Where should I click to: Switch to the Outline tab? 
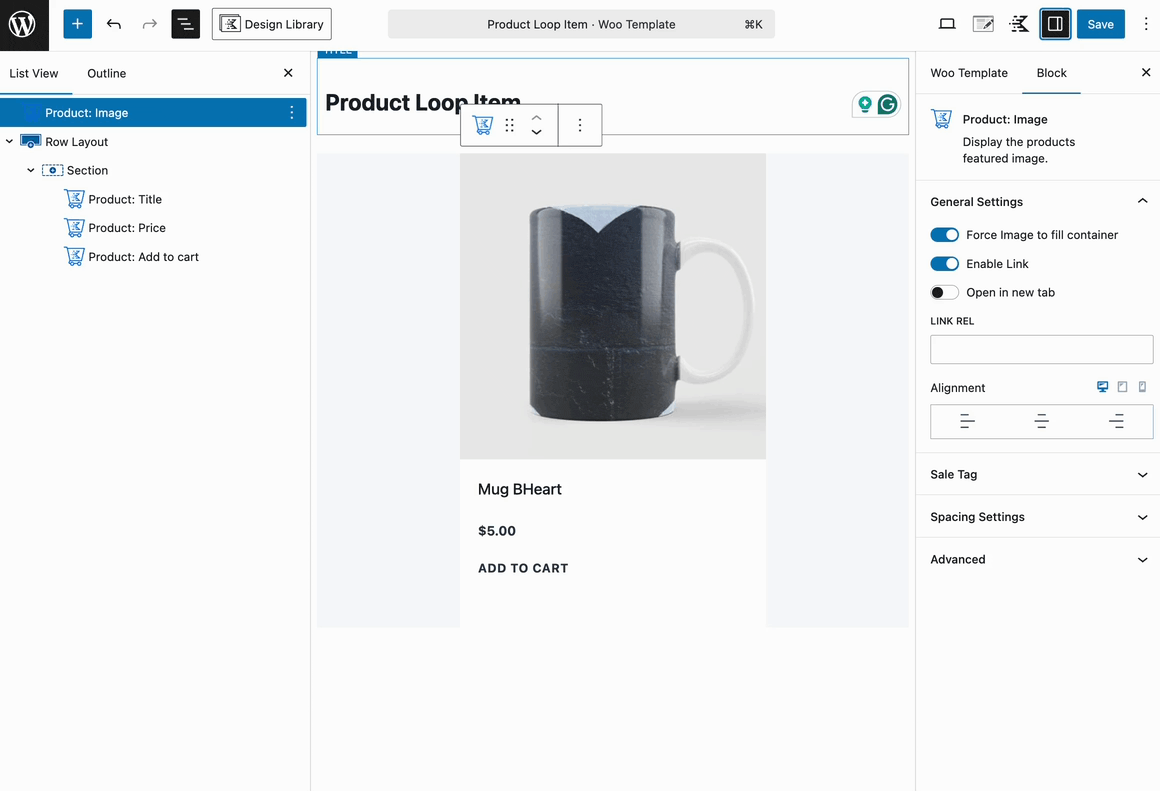tap(107, 73)
